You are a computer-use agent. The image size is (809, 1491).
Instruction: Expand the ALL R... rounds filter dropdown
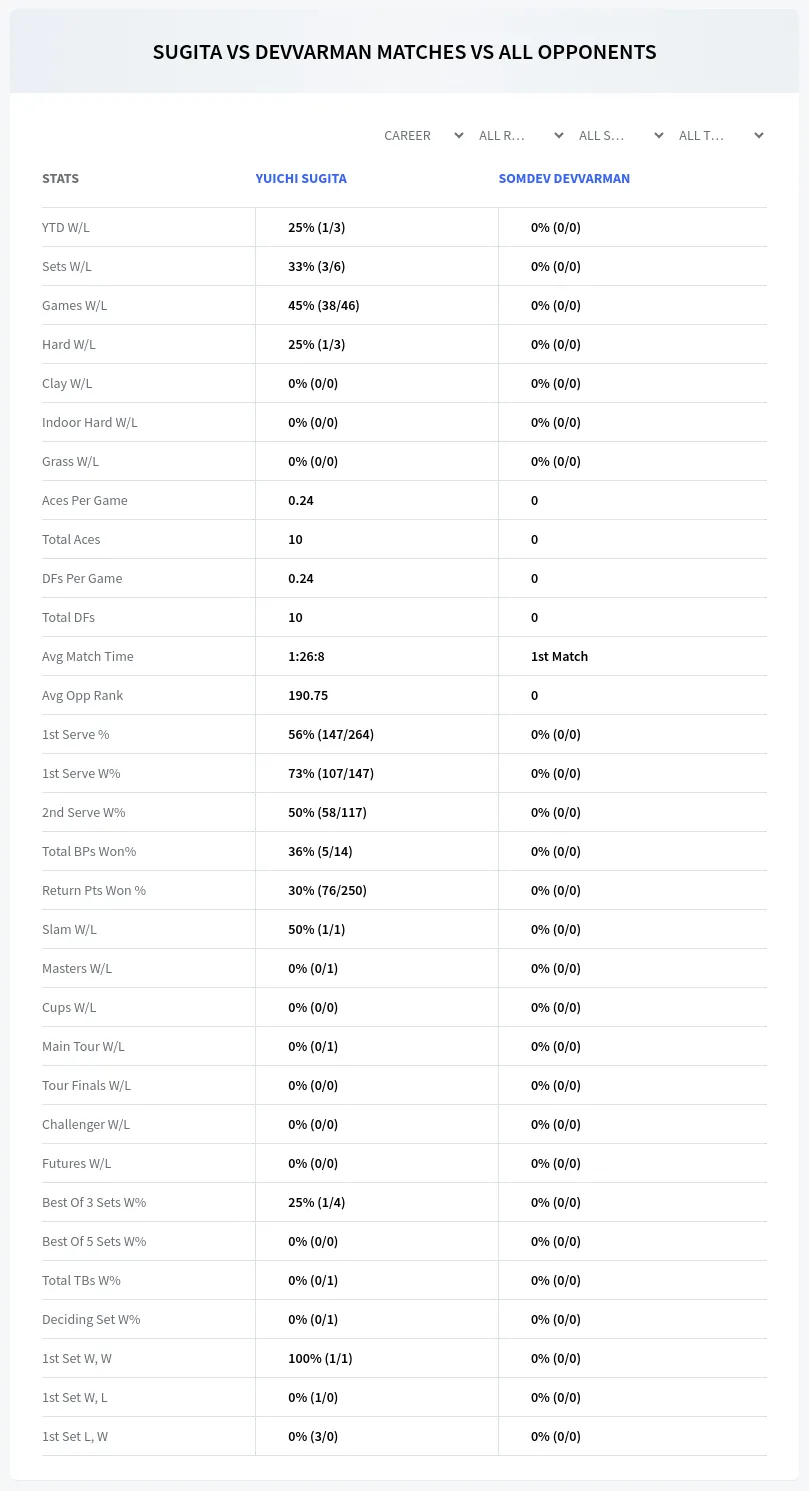pos(520,135)
